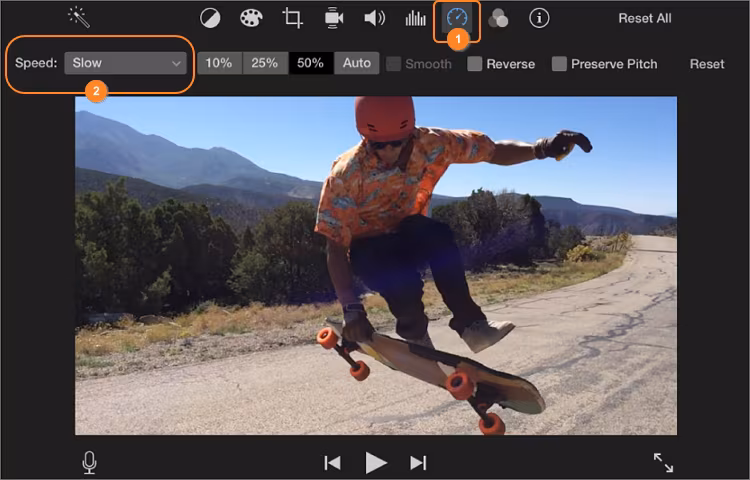Open the clip information icon
This screenshot has width=750, height=480.
pyautogui.click(x=539, y=18)
